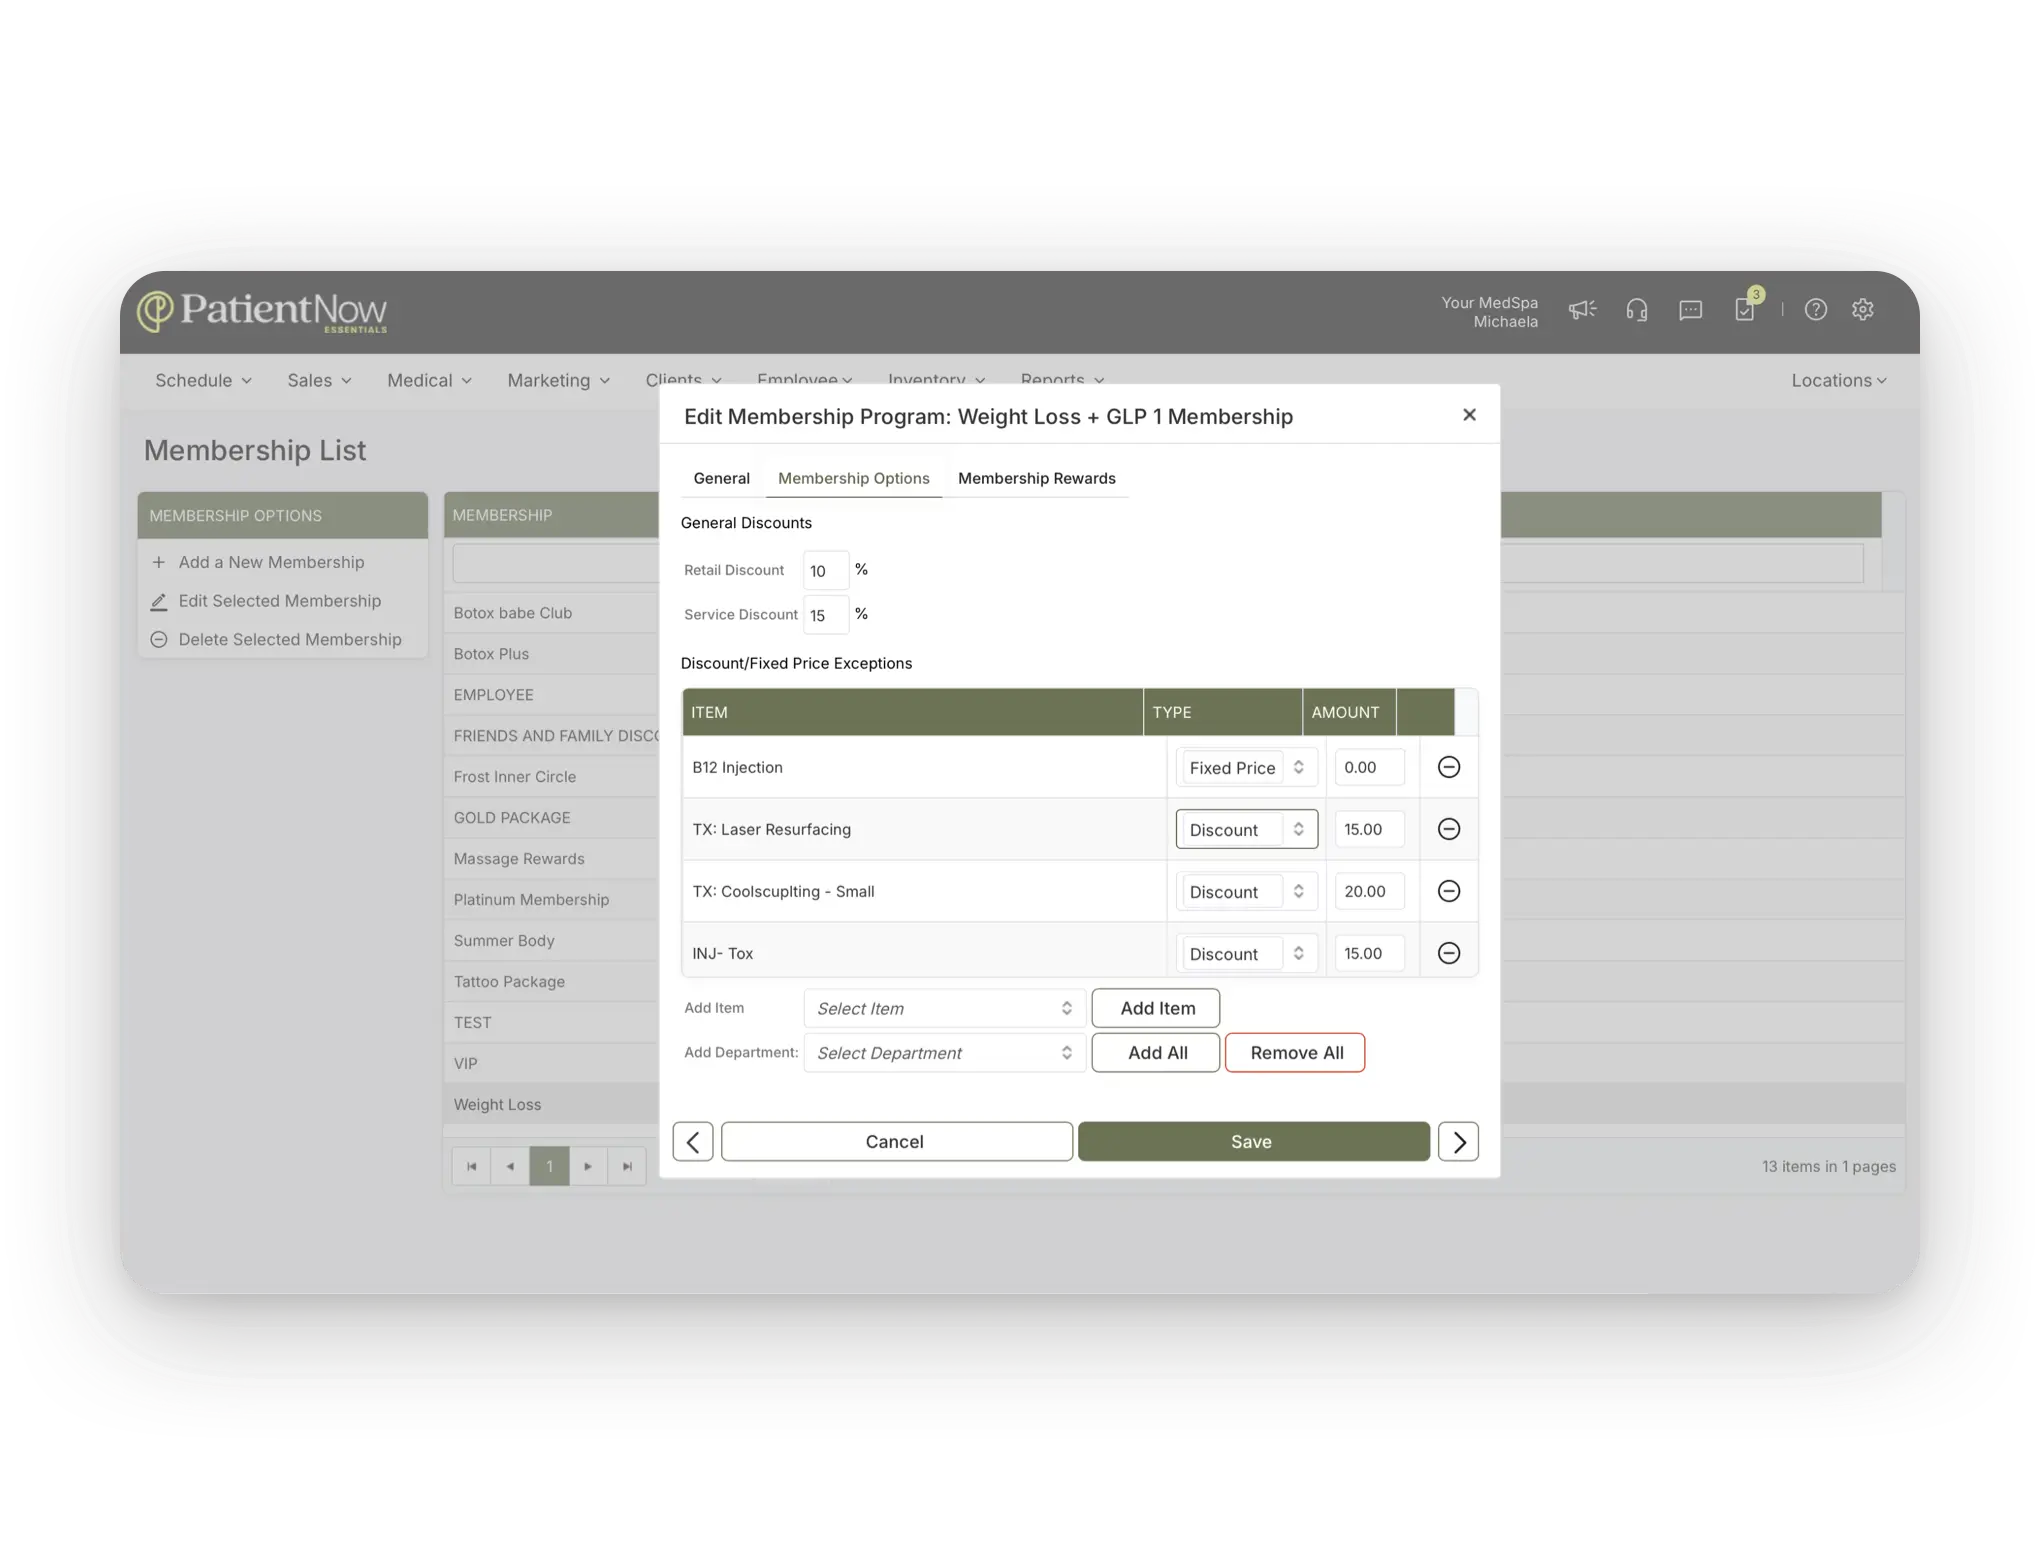Open the tasks clipboard icon with badge
The image size is (2040, 1566).
[1745, 308]
